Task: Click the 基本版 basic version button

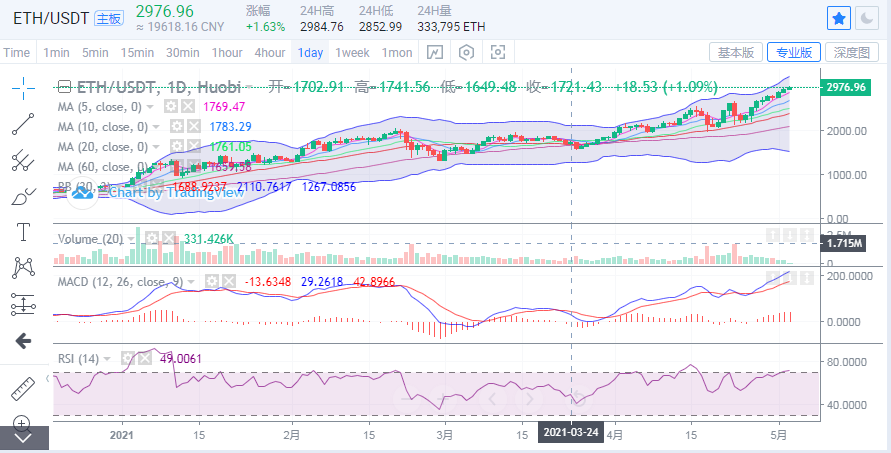Action: pyautogui.click(x=736, y=53)
